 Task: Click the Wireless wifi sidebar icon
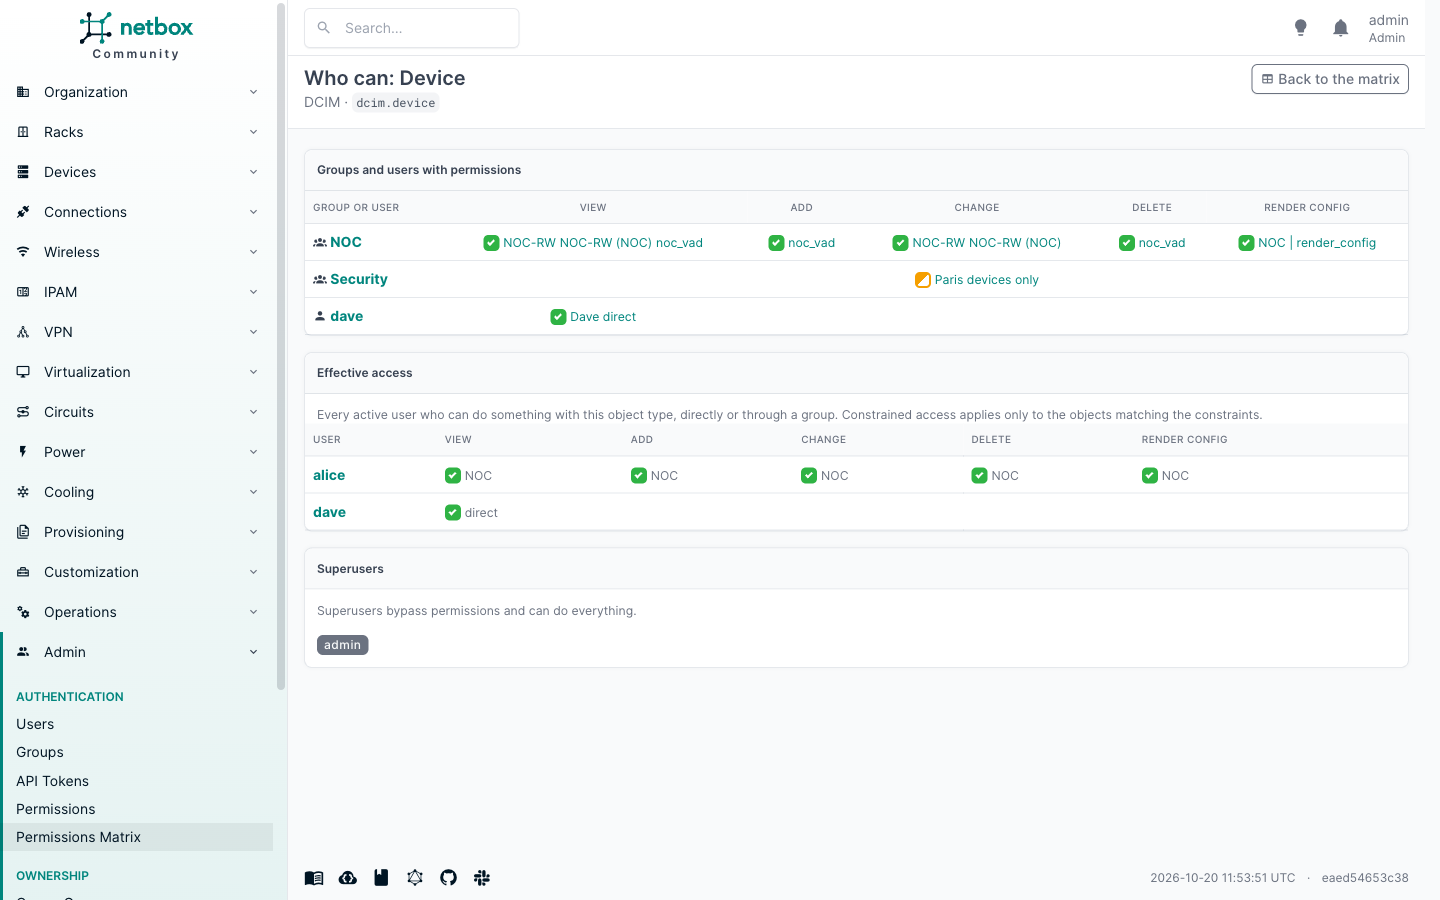[x=23, y=252]
